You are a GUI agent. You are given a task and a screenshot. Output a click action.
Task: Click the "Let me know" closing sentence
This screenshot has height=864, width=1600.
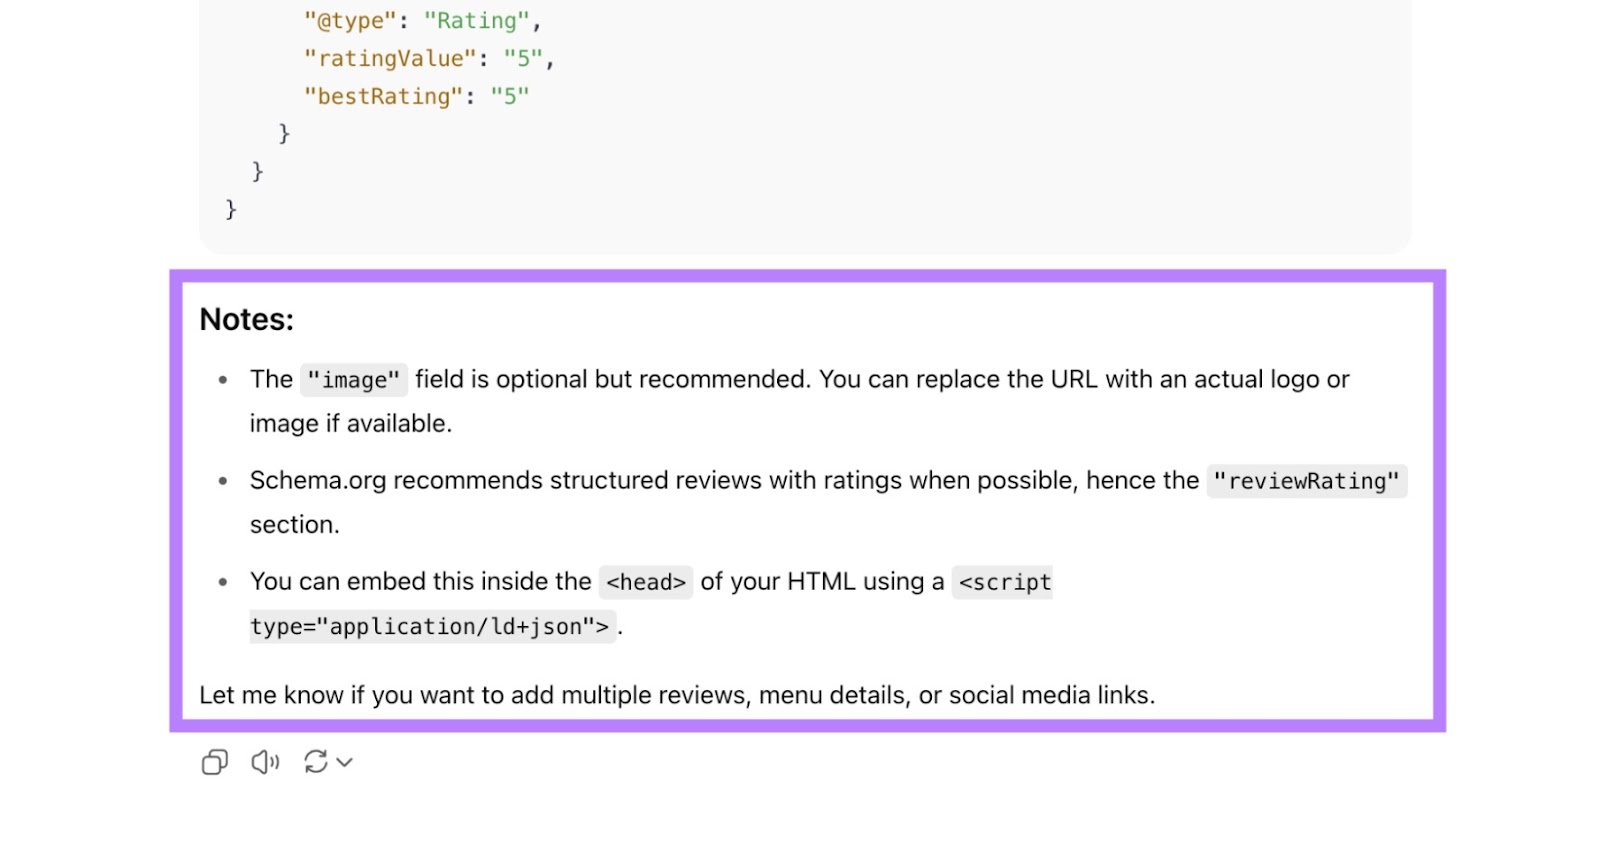pos(676,696)
